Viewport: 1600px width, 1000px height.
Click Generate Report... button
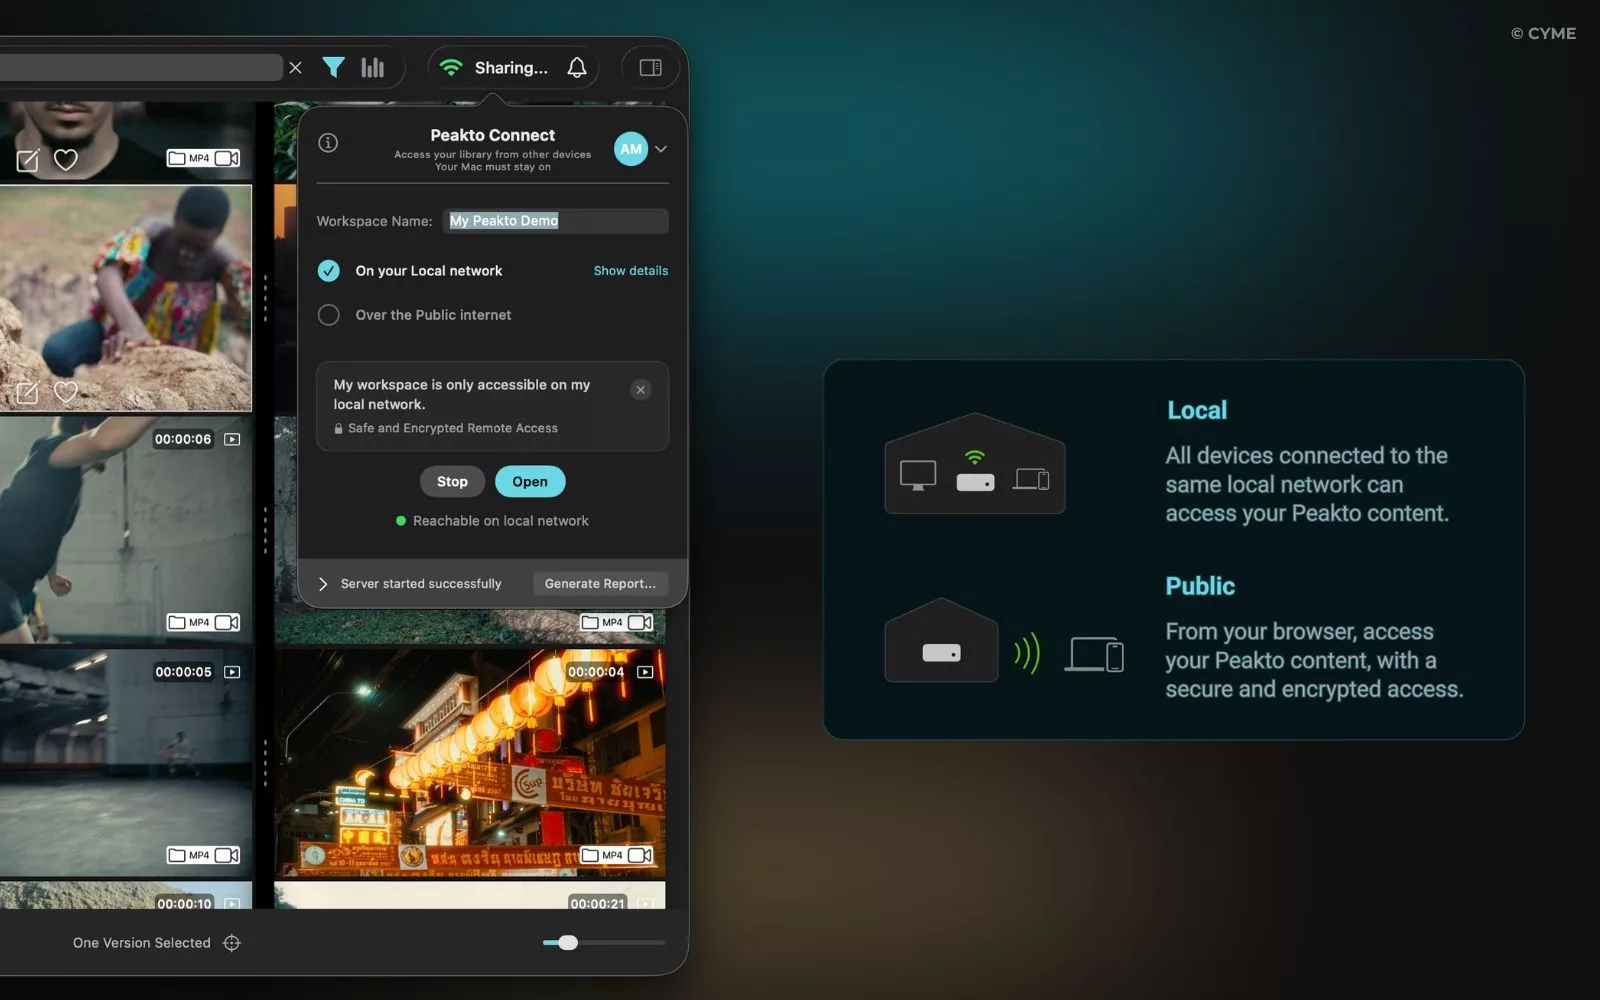[600, 584]
